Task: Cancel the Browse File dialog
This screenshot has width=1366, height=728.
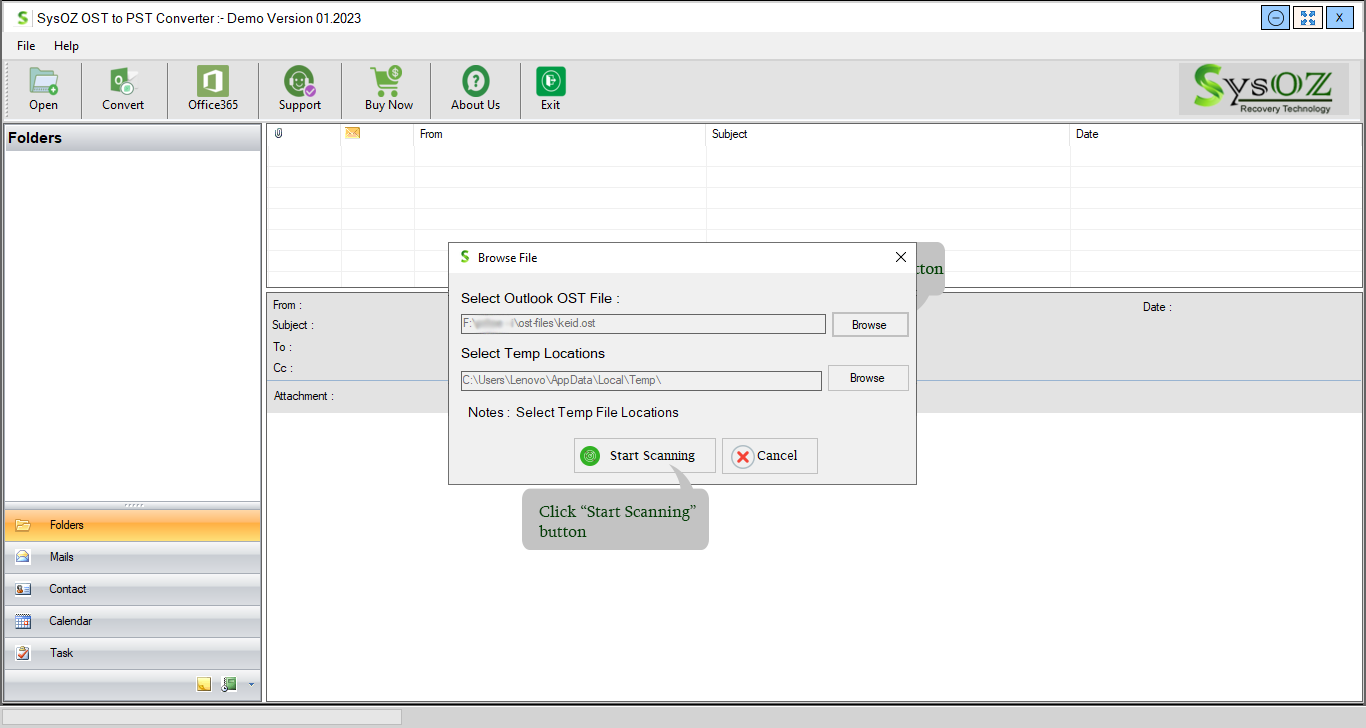Action: point(769,456)
